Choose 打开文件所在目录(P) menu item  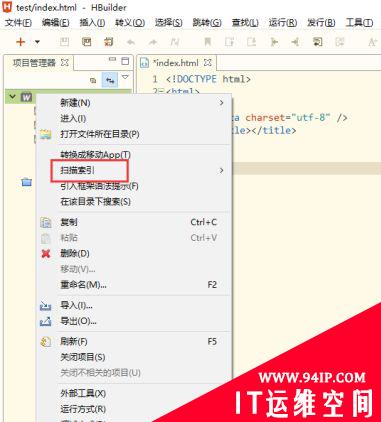pyautogui.click(x=133, y=134)
